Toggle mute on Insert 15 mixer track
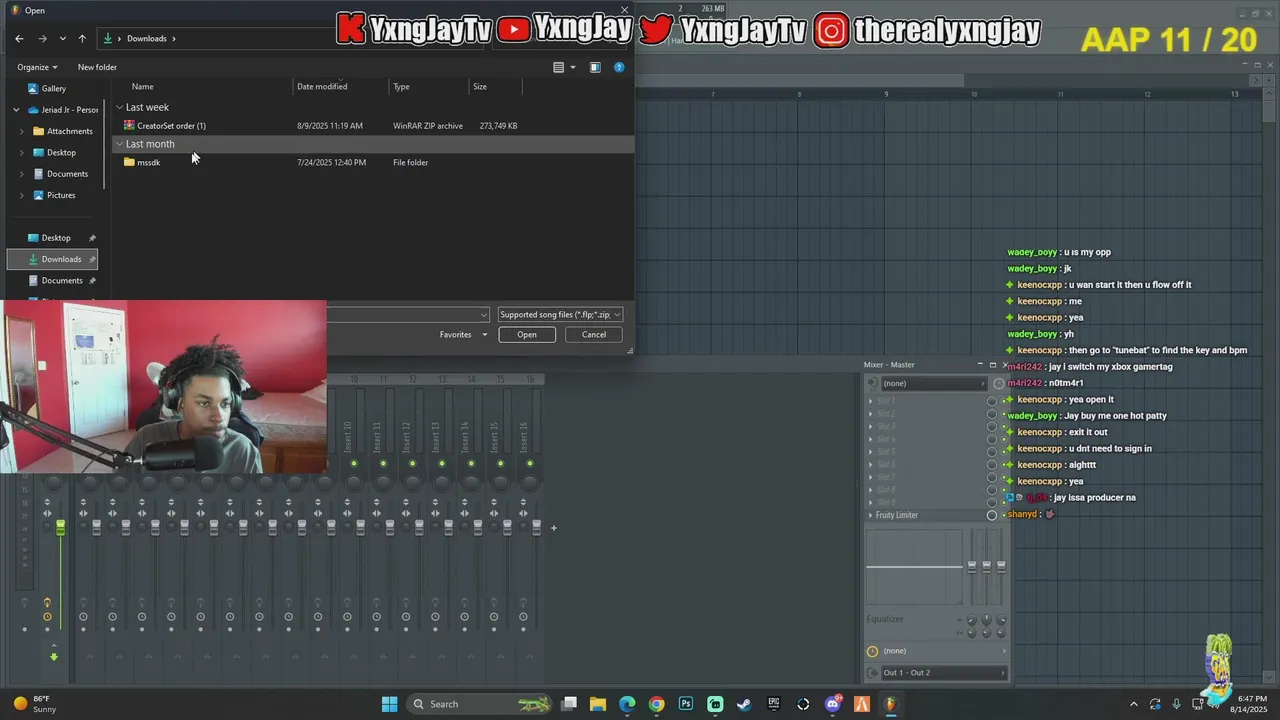Screen dimensions: 1280x720 [500, 463]
